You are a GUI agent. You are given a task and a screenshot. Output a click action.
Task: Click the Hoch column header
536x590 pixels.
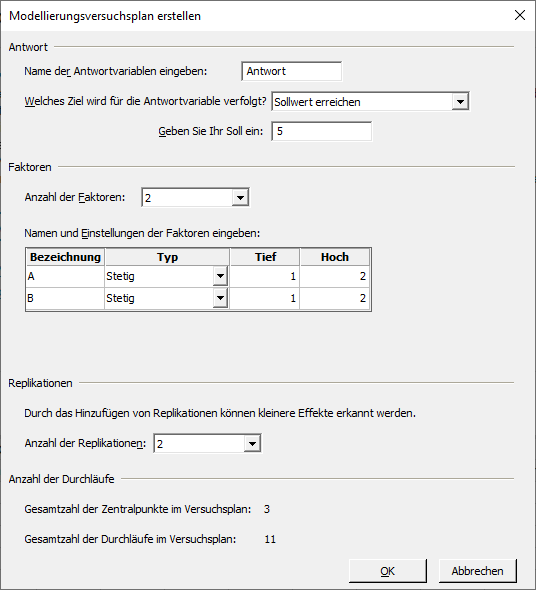tap(334, 257)
